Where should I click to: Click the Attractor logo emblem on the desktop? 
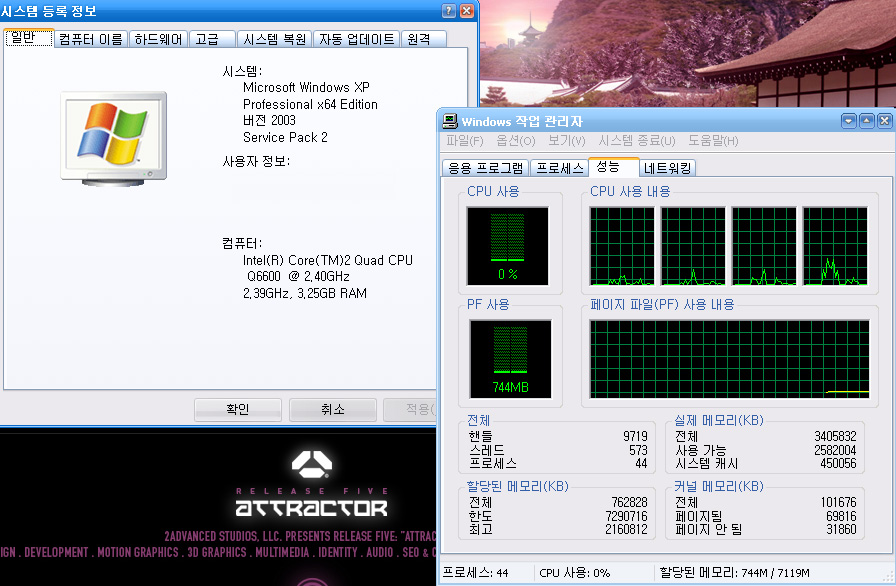pos(311,464)
